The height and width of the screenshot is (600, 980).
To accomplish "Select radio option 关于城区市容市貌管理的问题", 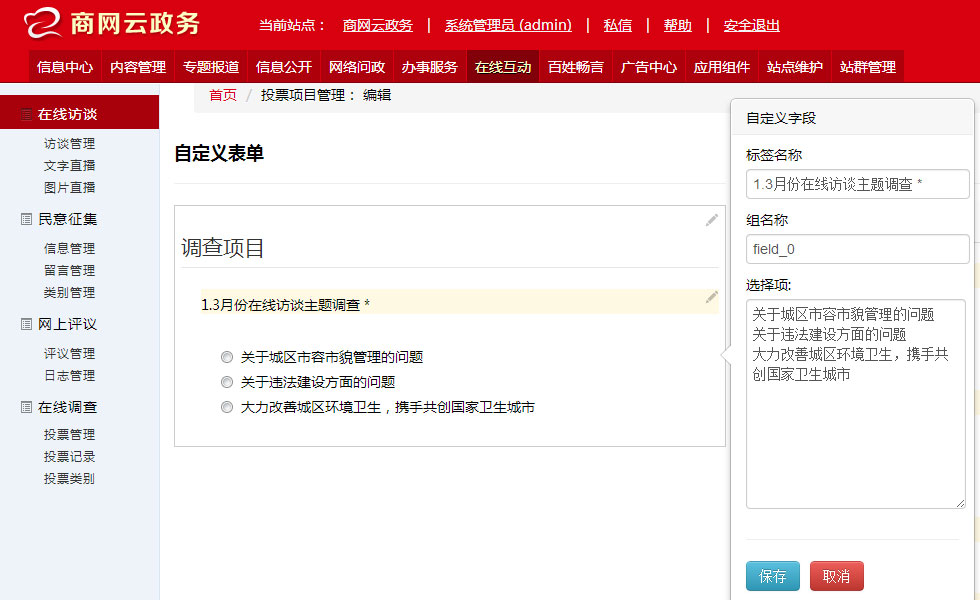I will point(227,357).
